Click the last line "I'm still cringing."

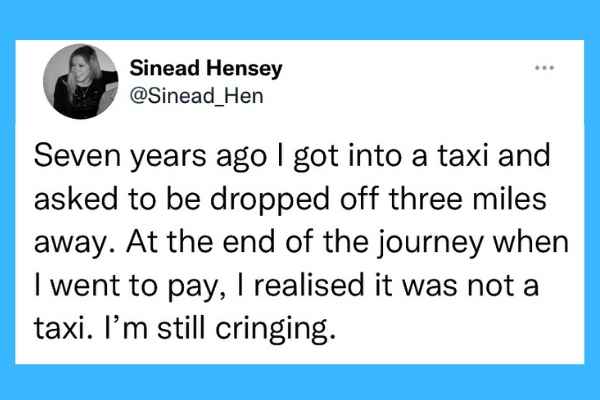(x=185, y=330)
